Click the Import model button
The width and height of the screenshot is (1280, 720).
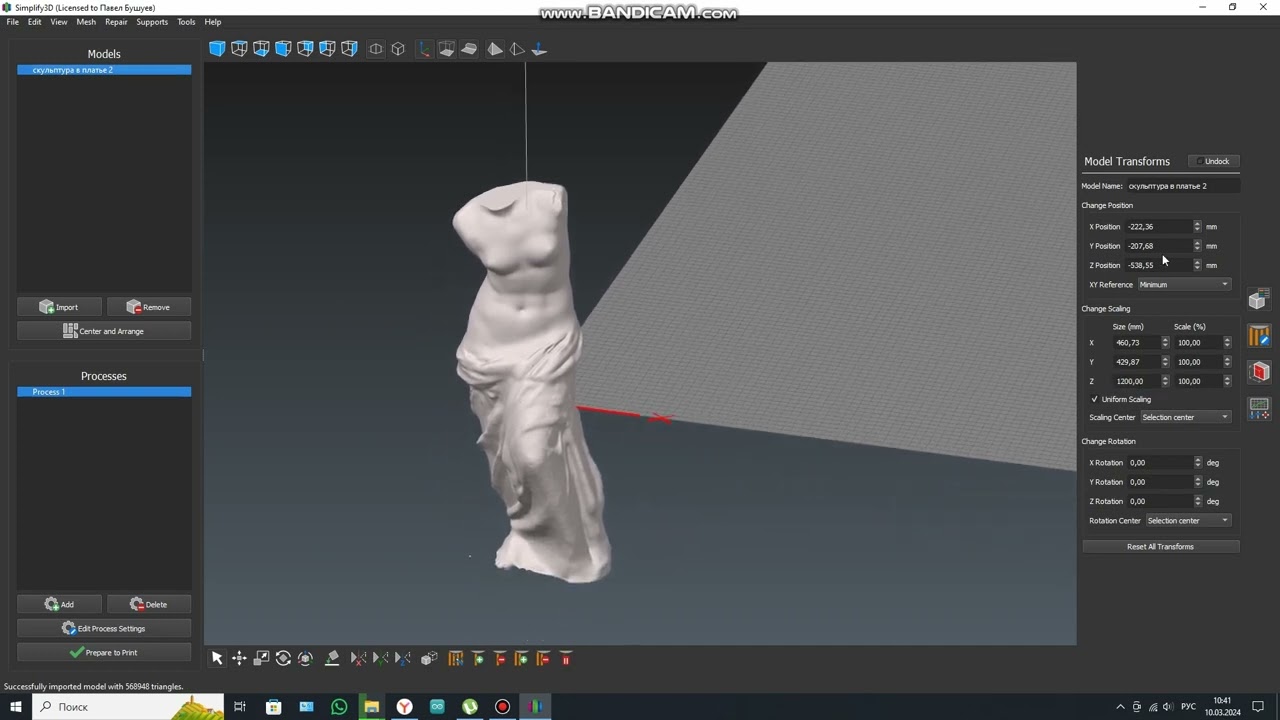click(x=59, y=307)
